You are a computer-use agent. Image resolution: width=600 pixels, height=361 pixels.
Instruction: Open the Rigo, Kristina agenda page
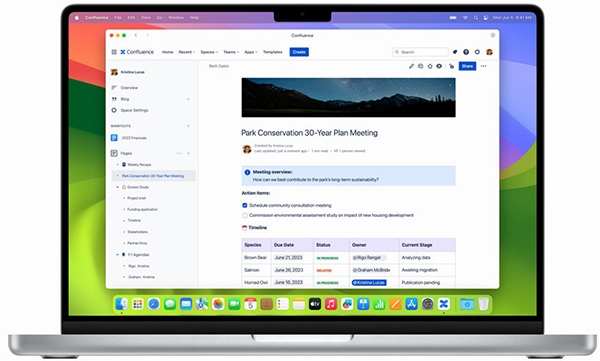[x=139, y=266]
